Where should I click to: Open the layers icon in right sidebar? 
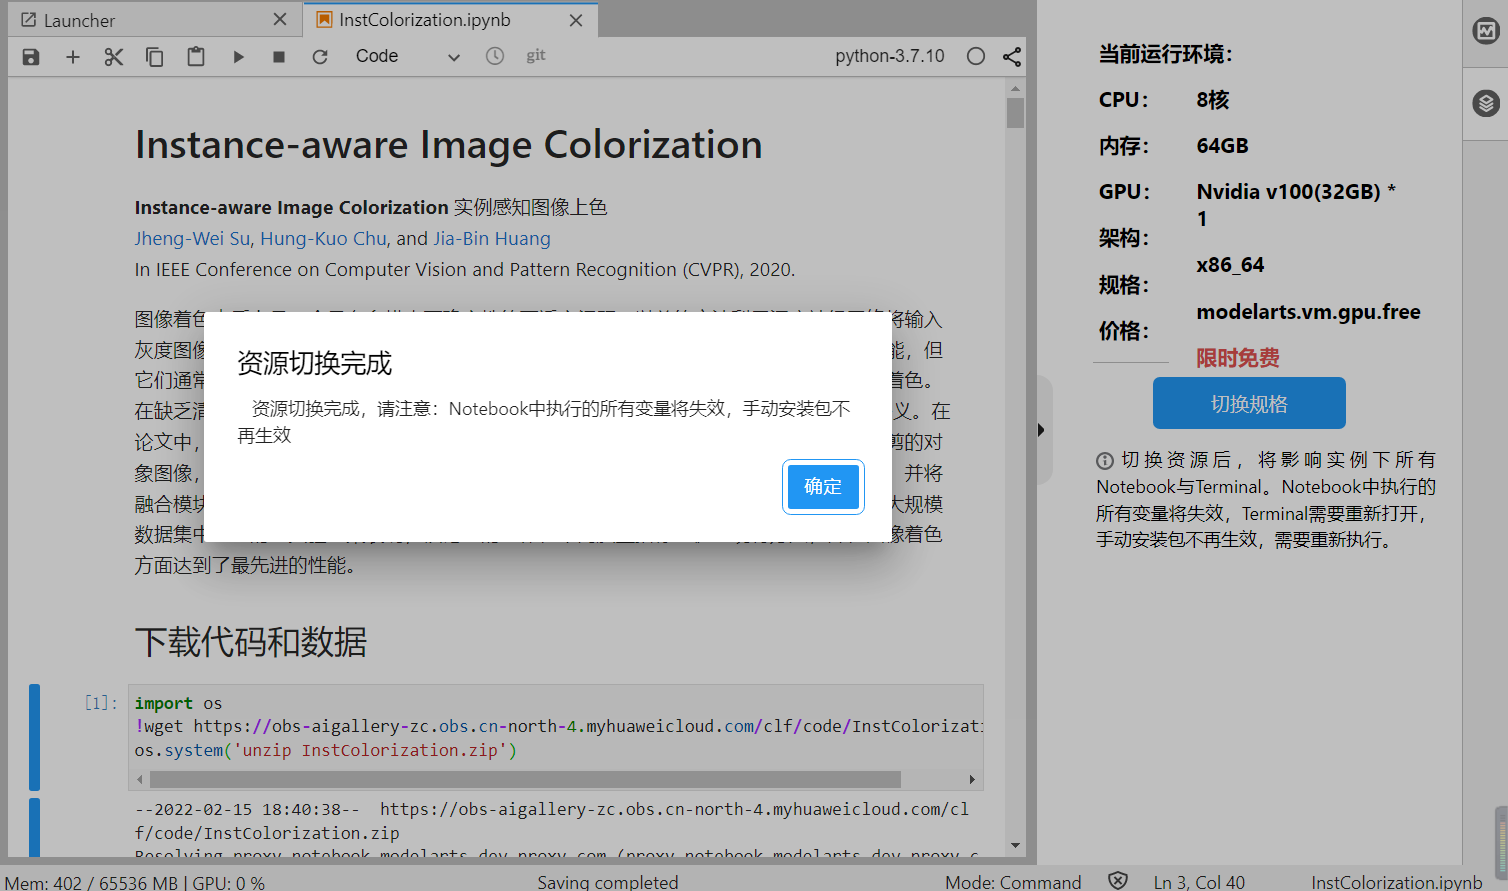[1486, 103]
